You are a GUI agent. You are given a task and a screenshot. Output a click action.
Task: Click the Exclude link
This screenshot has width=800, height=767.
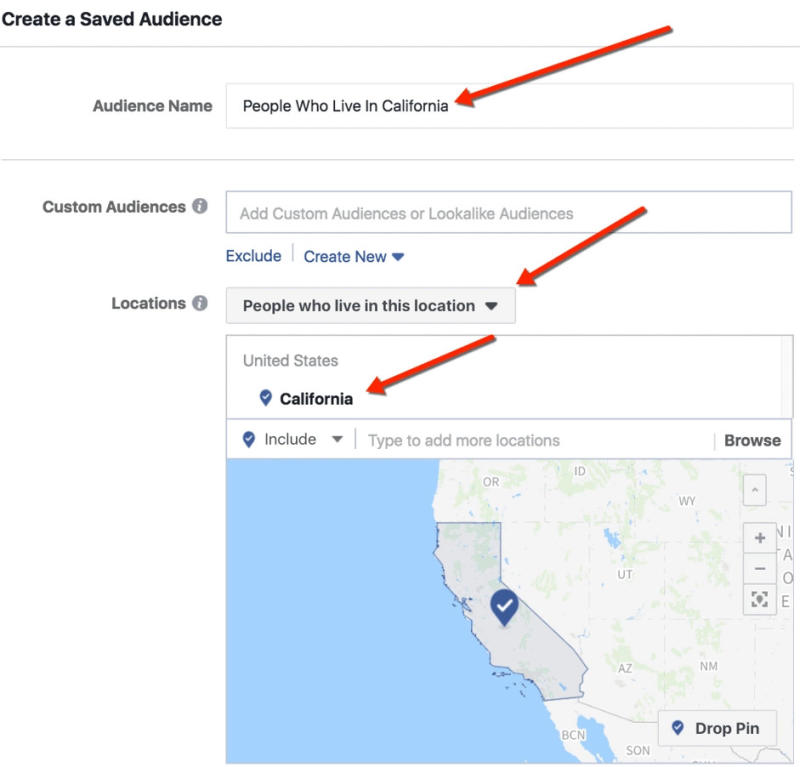253,256
